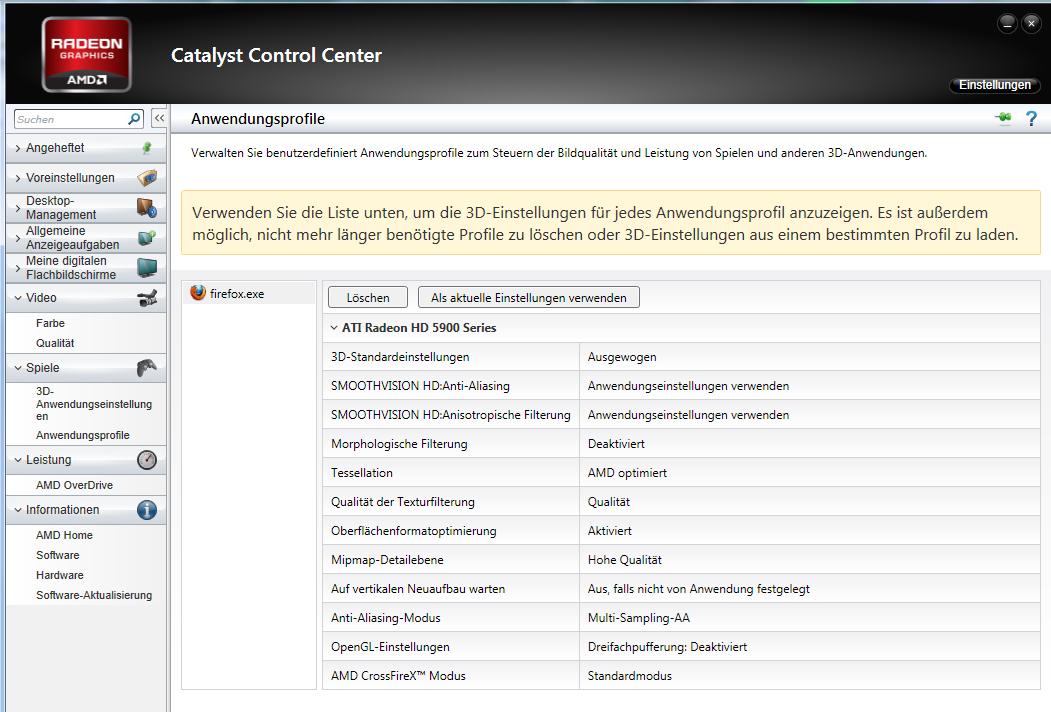This screenshot has width=1051, height=712.
Task: Open the Einstellungen button at top right
Action: tap(995, 85)
